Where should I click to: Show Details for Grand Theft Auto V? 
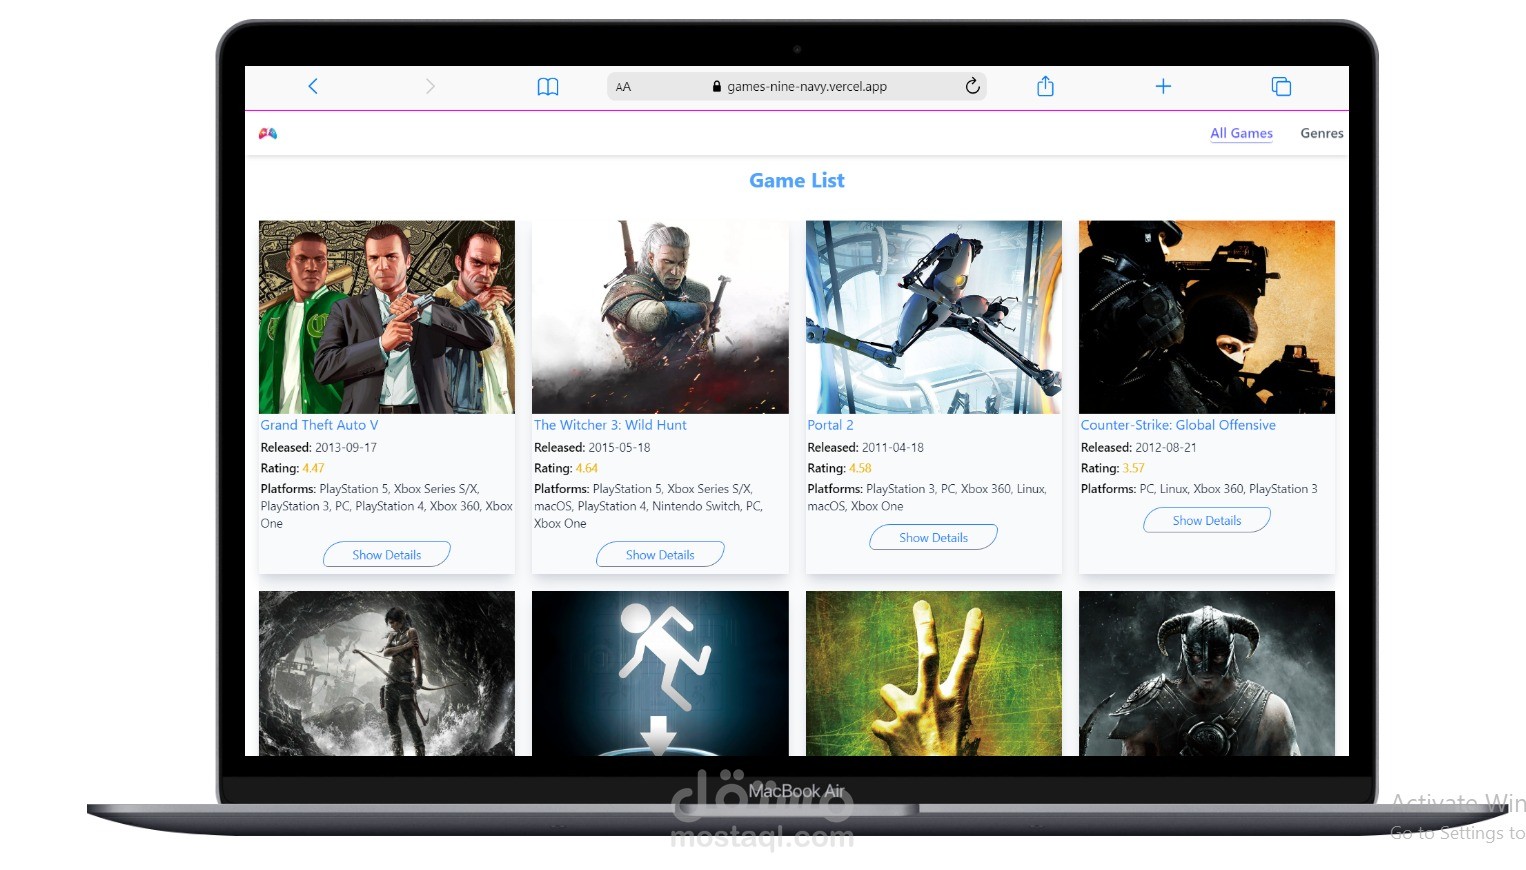(387, 555)
